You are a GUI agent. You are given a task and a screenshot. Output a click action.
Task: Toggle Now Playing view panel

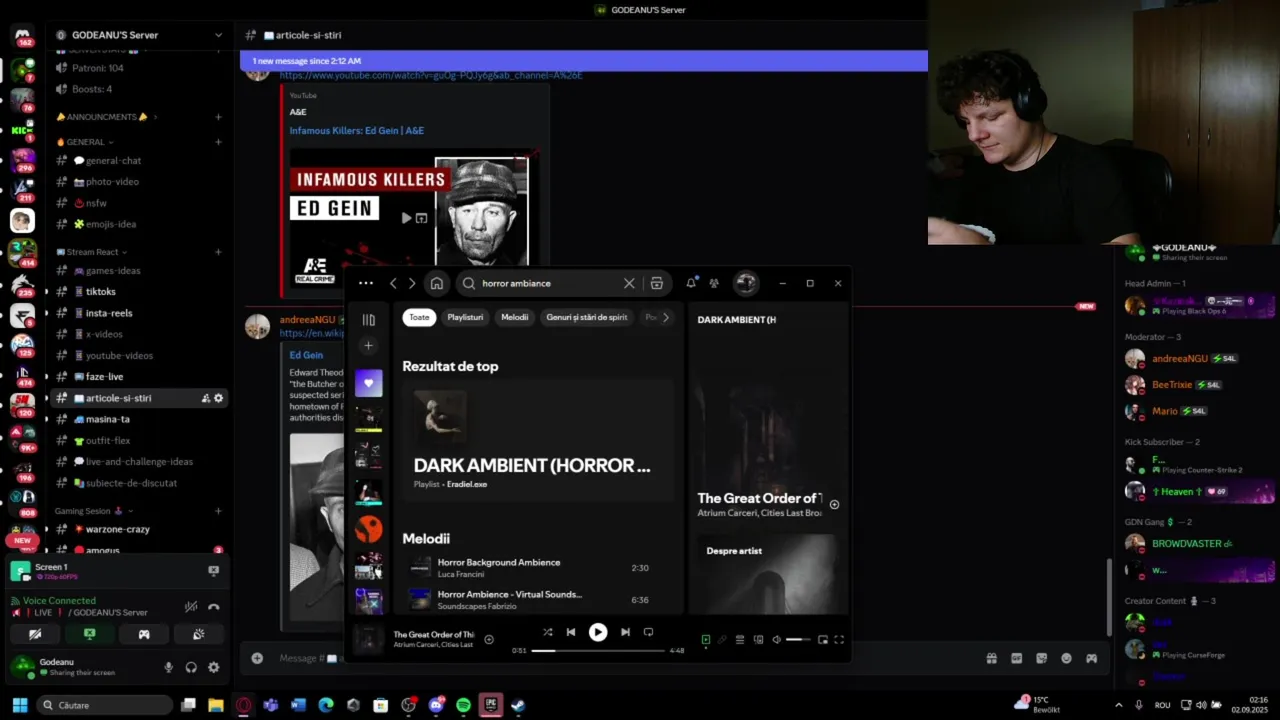tap(706, 640)
